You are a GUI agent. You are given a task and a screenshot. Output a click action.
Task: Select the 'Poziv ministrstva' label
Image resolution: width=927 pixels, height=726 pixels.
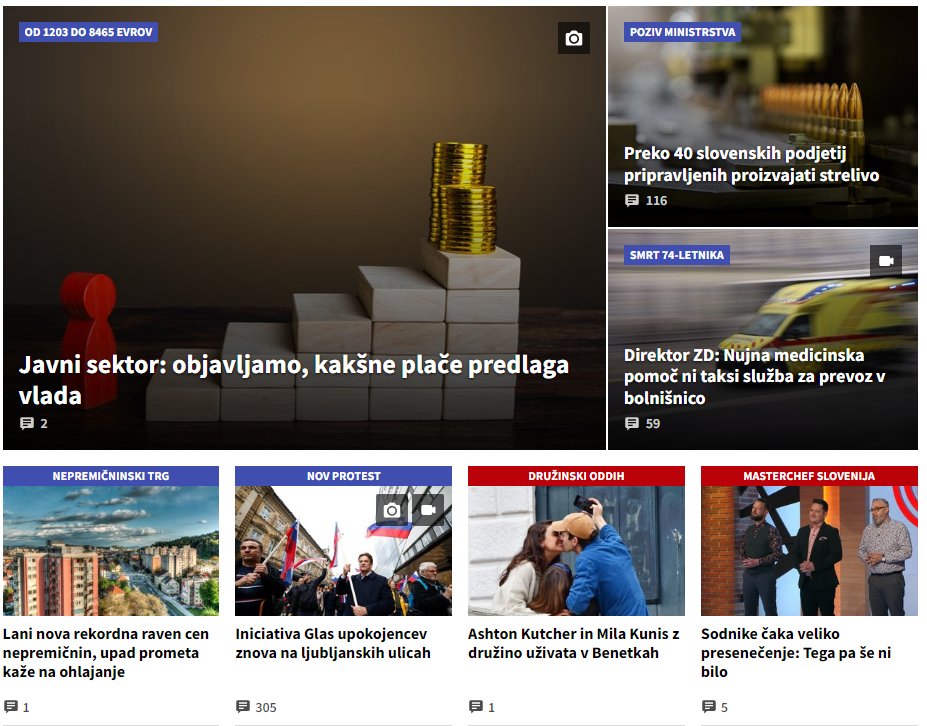682,32
